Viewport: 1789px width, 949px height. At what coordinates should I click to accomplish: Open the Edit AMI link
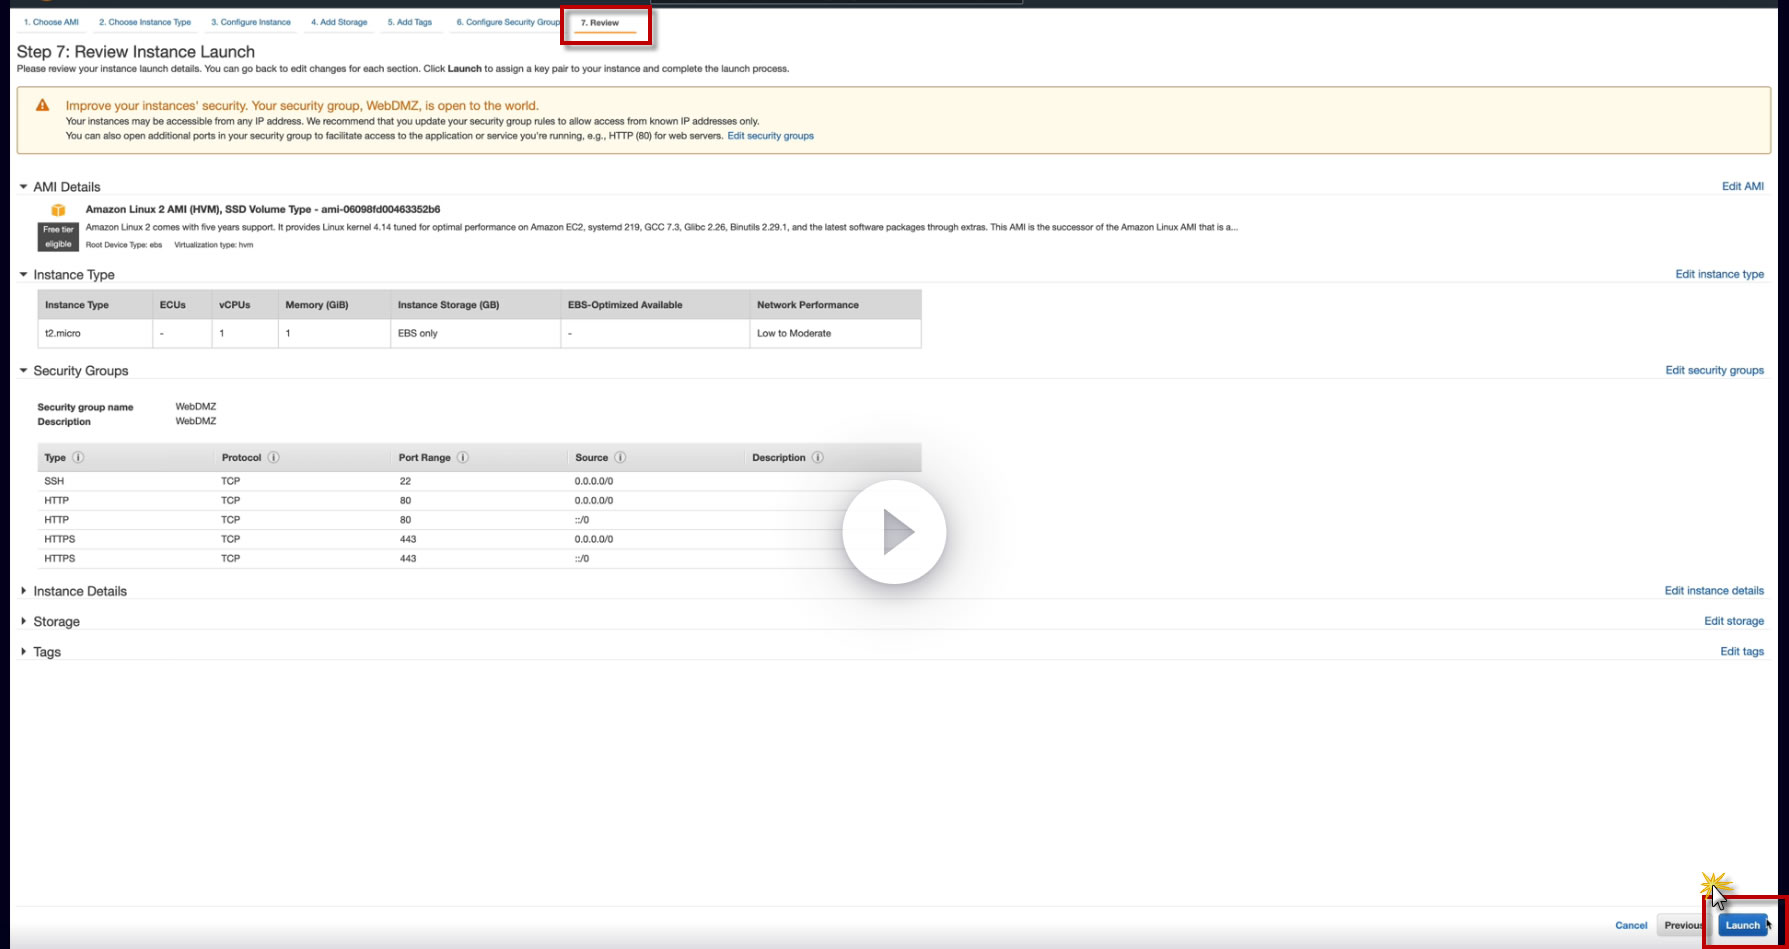pos(1742,186)
